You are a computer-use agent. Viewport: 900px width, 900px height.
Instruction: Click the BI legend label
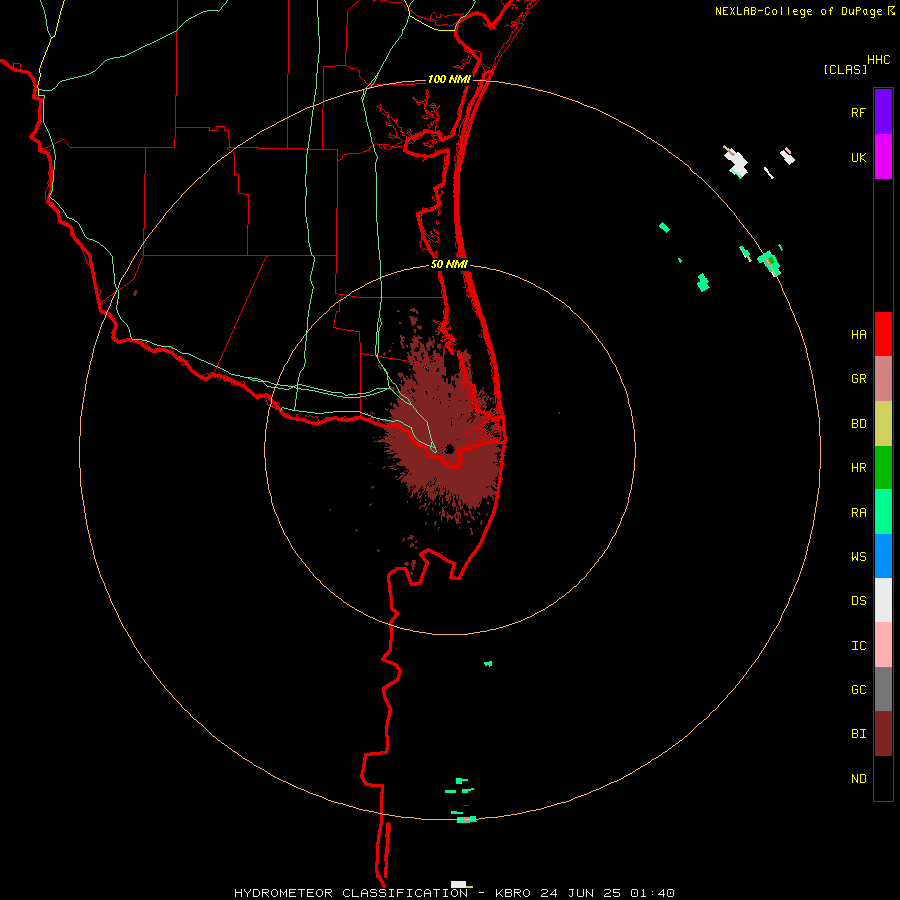pos(858,734)
